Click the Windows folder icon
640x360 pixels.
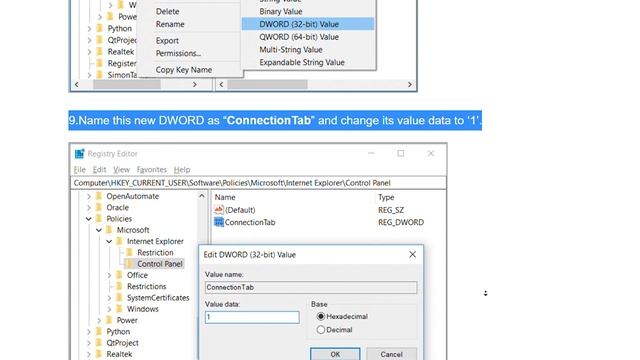click(x=120, y=309)
